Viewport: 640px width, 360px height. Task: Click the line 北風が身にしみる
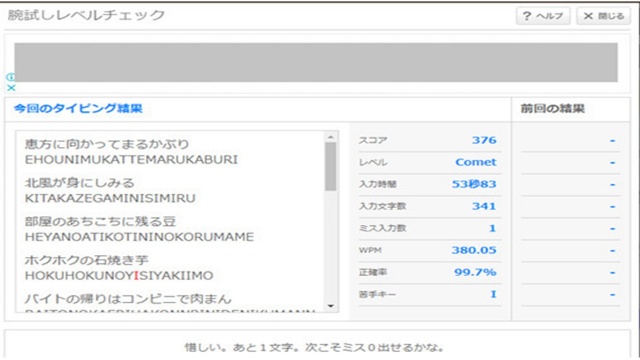[80, 183]
